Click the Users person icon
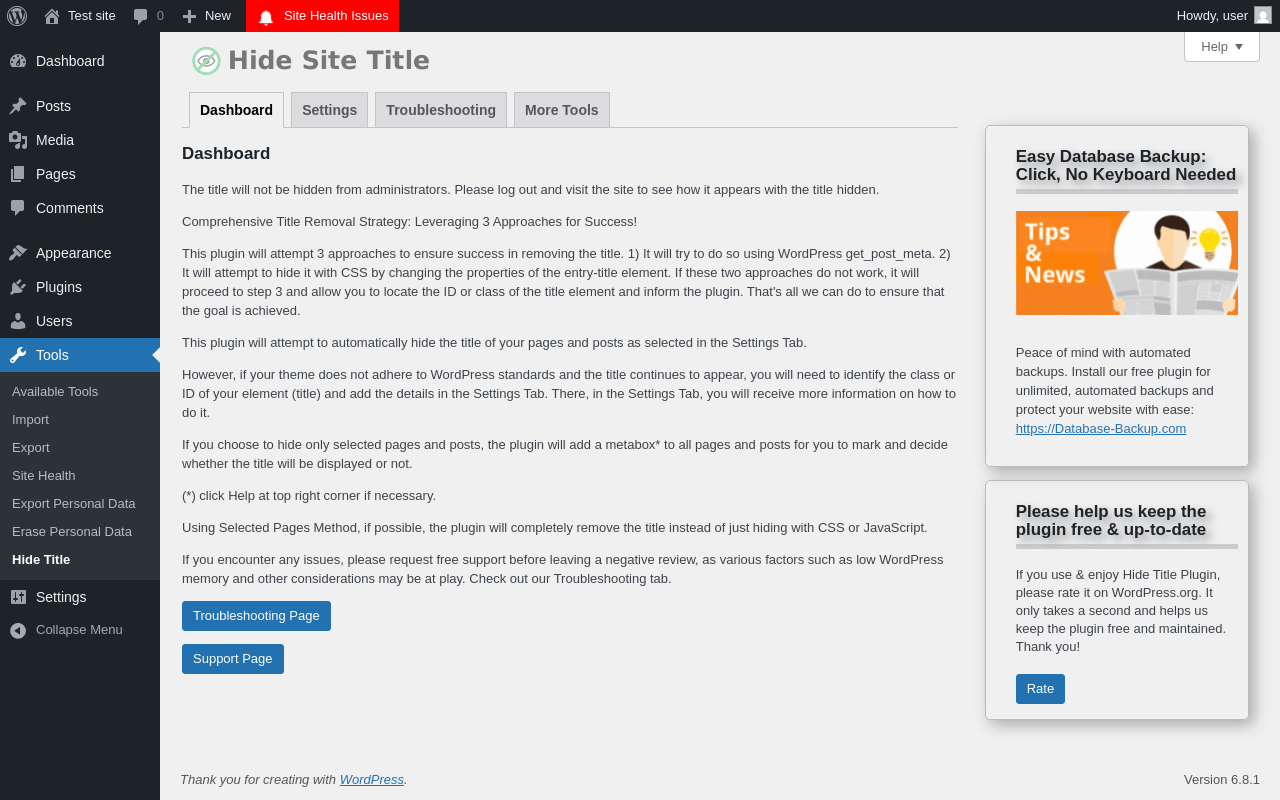 pos(18,321)
